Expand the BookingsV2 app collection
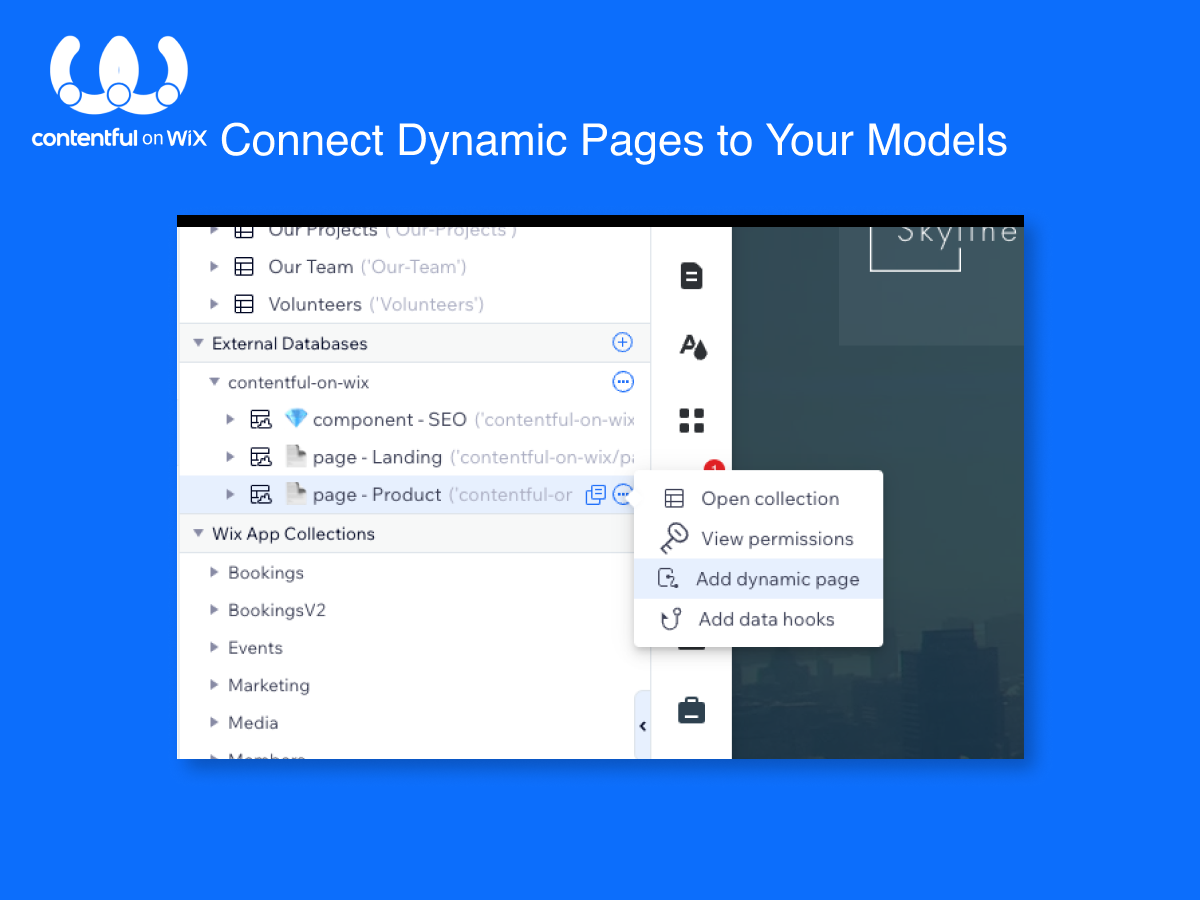 (x=214, y=610)
